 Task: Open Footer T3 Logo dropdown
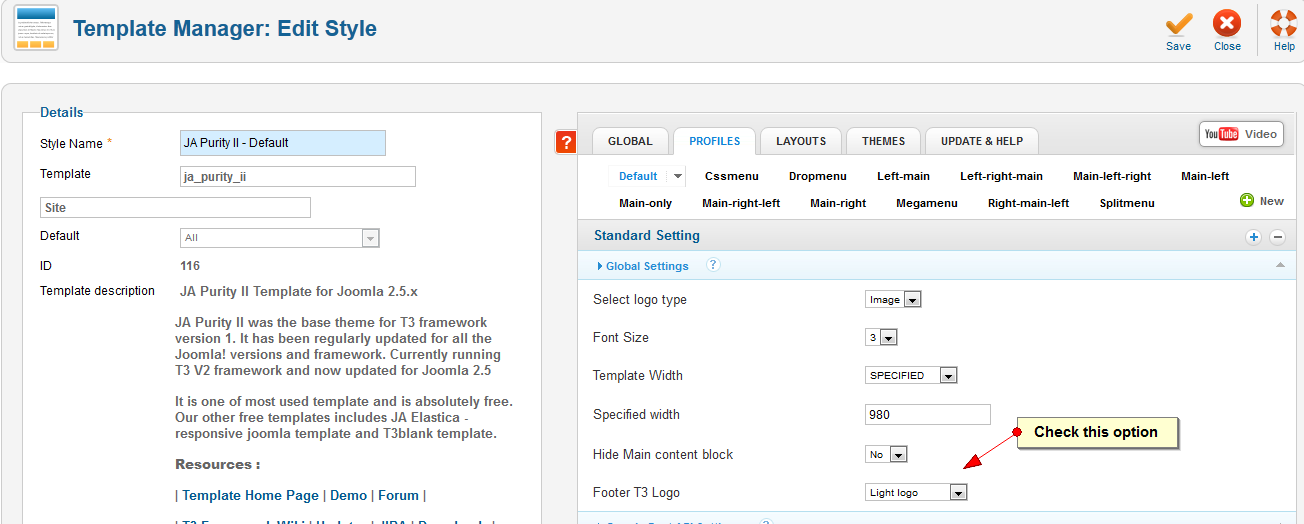916,492
